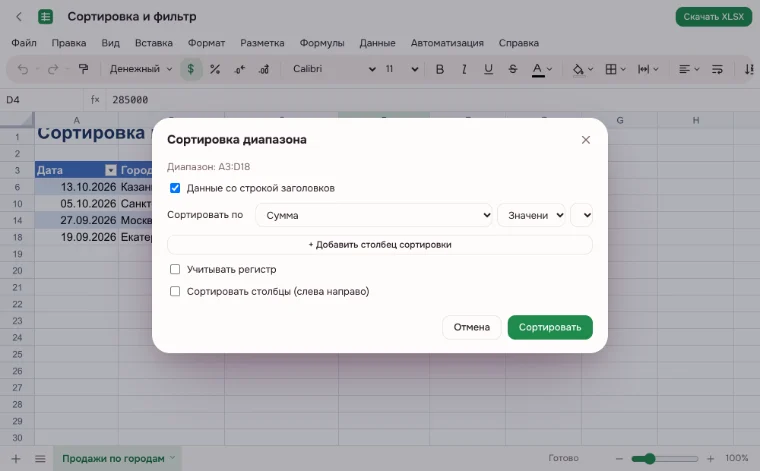Toggle underline formatting

coord(488,69)
